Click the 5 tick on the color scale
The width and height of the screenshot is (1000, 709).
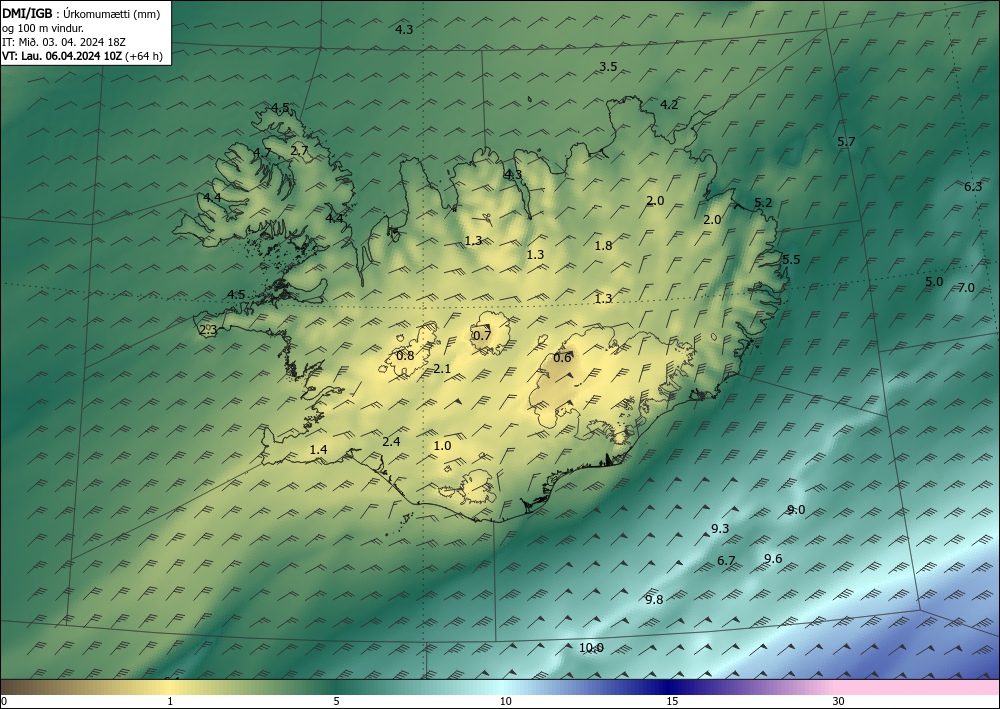pyautogui.click(x=336, y=702)
